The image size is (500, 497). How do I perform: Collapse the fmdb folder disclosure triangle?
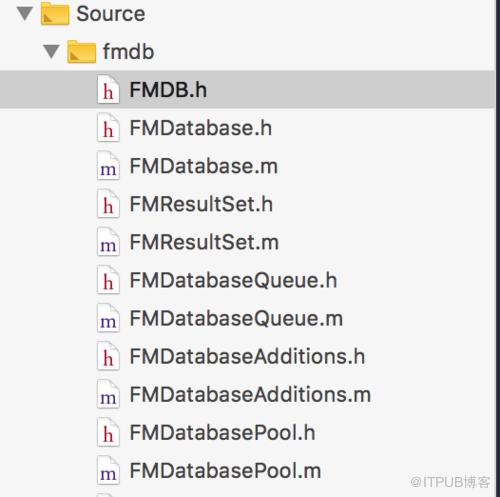click(51, 52)
